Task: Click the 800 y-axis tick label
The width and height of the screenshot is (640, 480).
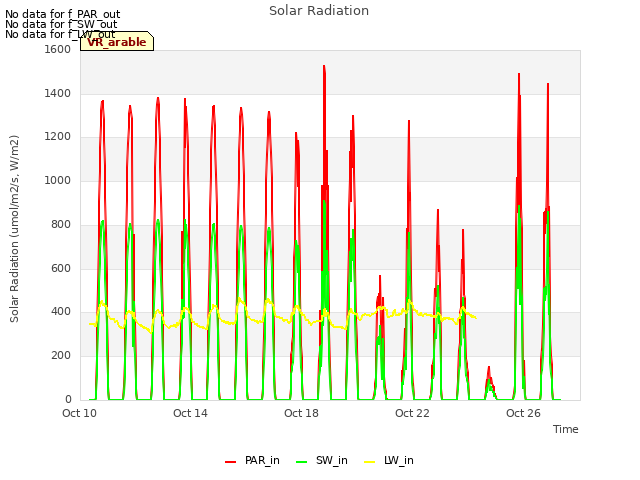Action: pyautogui.click(x=61, y=224)
